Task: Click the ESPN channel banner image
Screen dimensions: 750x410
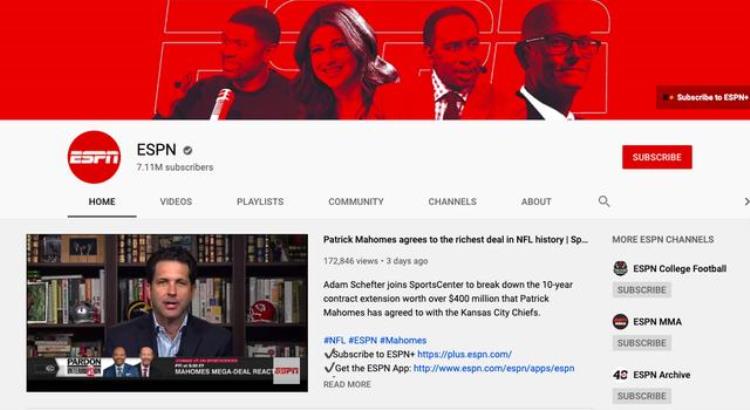Action: click(x=375, y=59)
